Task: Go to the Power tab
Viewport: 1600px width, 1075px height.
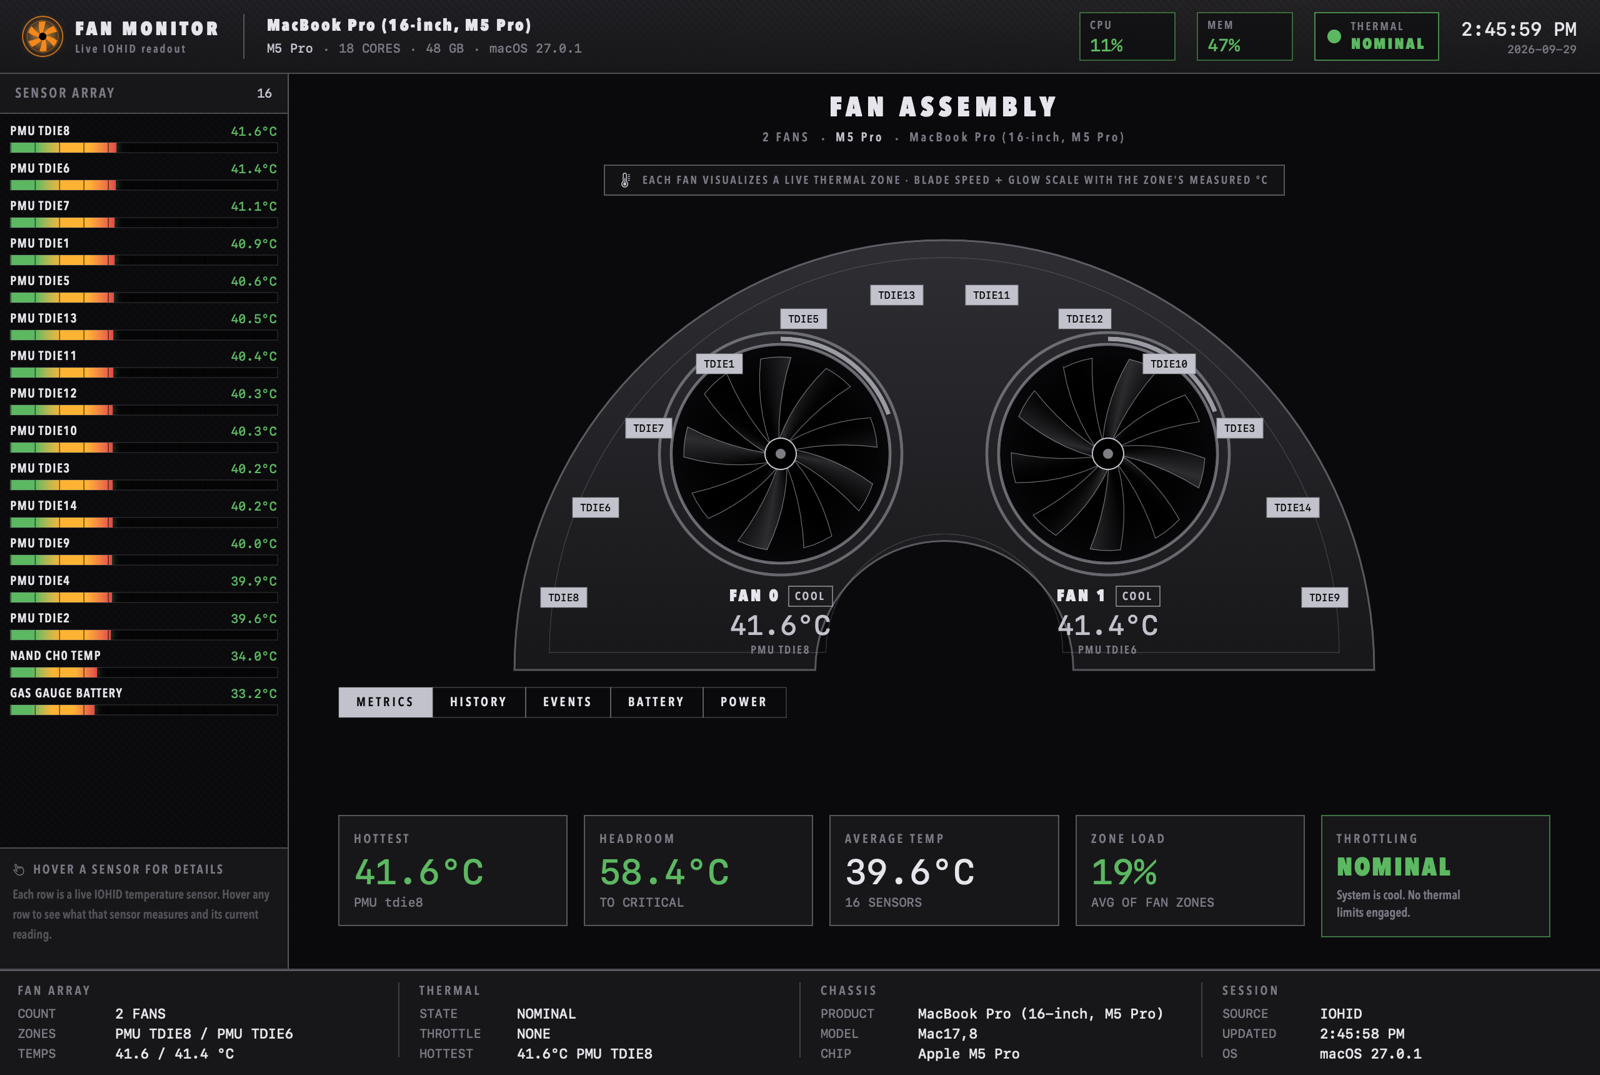Action: [x=743, y=702]
